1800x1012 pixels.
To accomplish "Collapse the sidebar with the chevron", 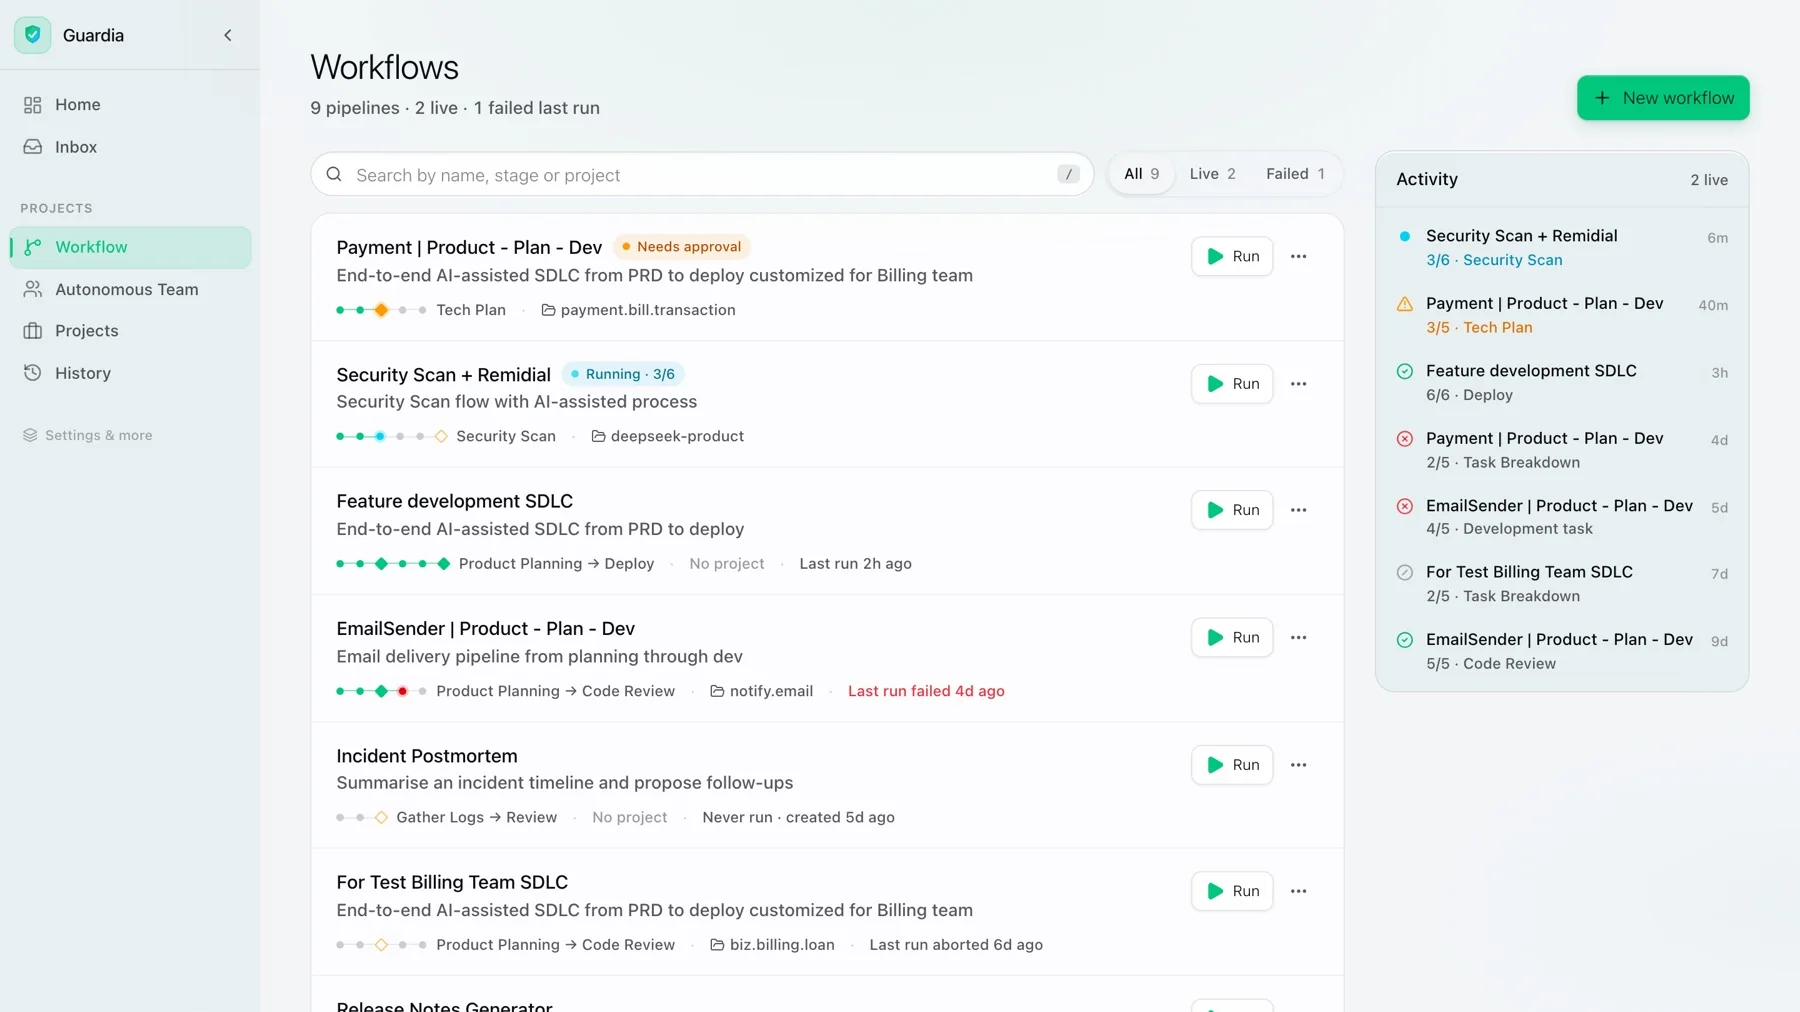I will [228, 35].
